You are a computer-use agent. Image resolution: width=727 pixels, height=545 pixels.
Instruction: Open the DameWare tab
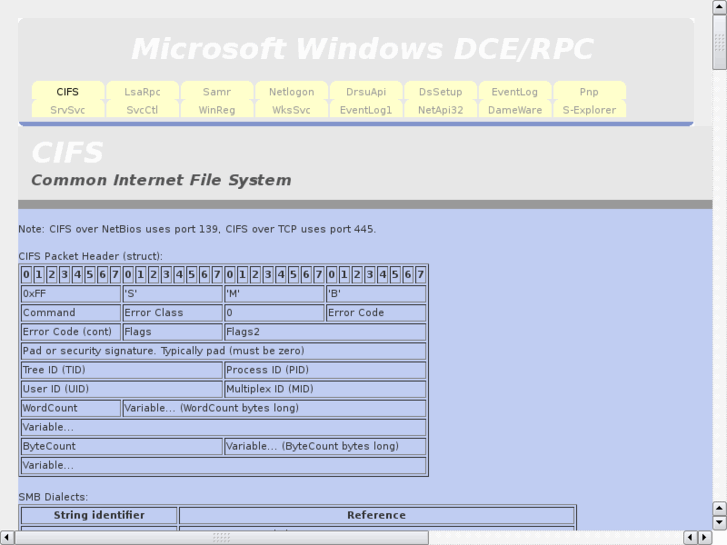point(515,110)
